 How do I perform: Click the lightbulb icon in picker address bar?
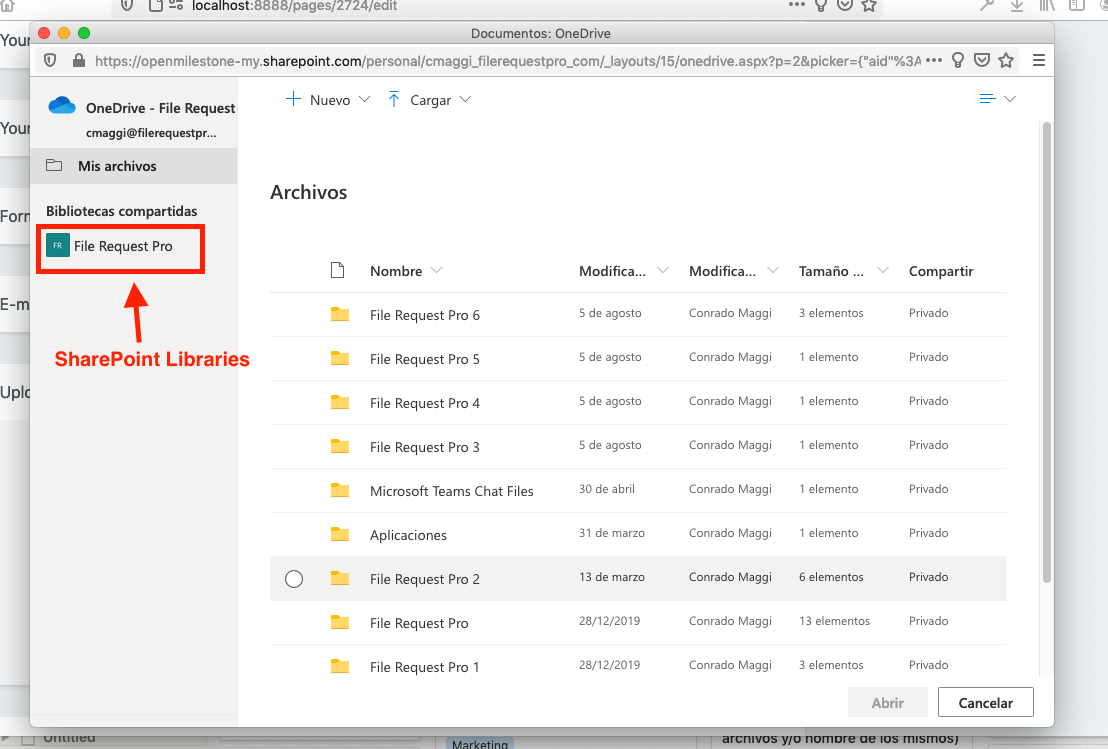pyautogui.click(x=957, y=60)
